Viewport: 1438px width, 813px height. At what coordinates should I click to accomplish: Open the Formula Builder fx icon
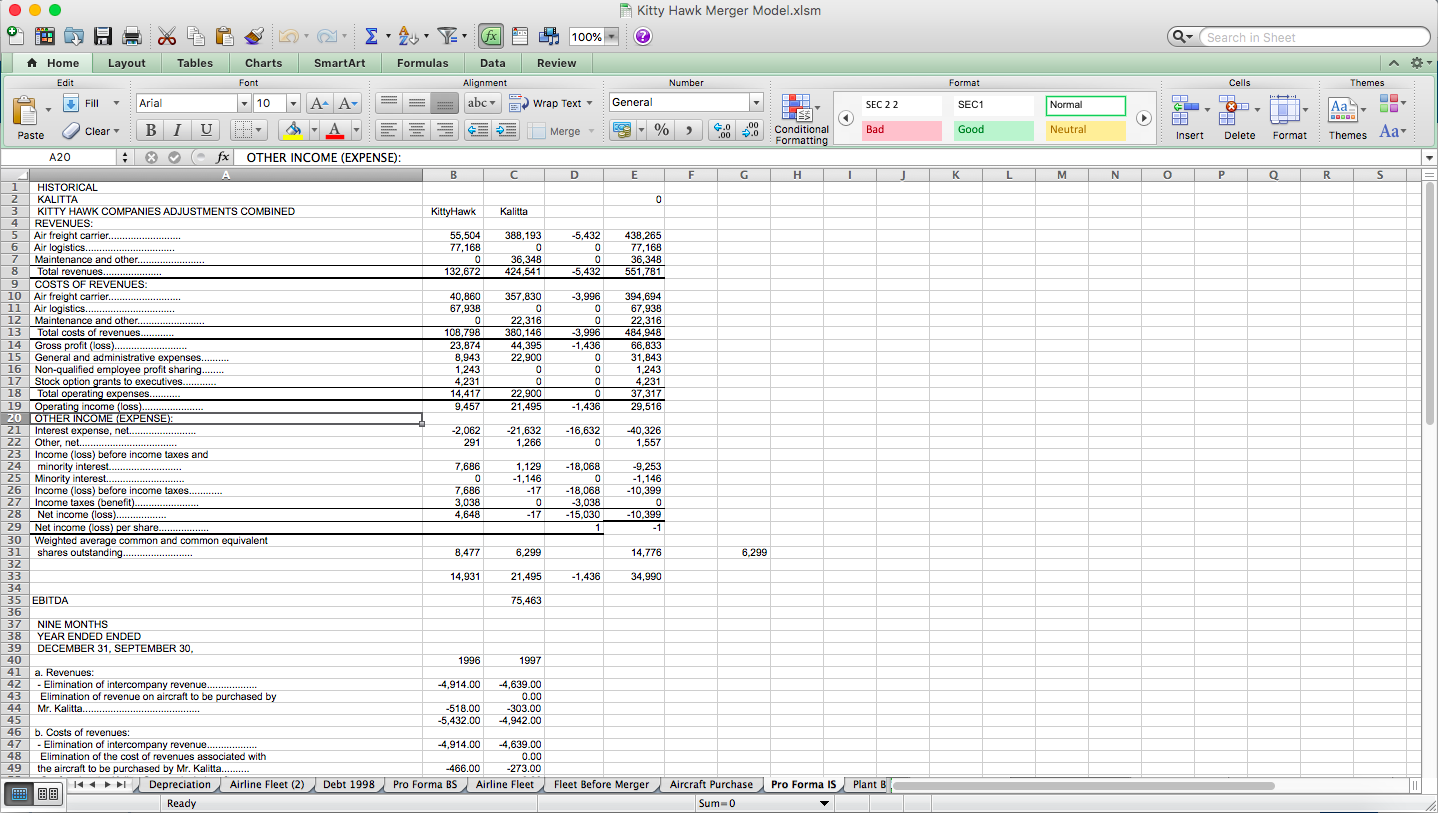pos(490,35)
